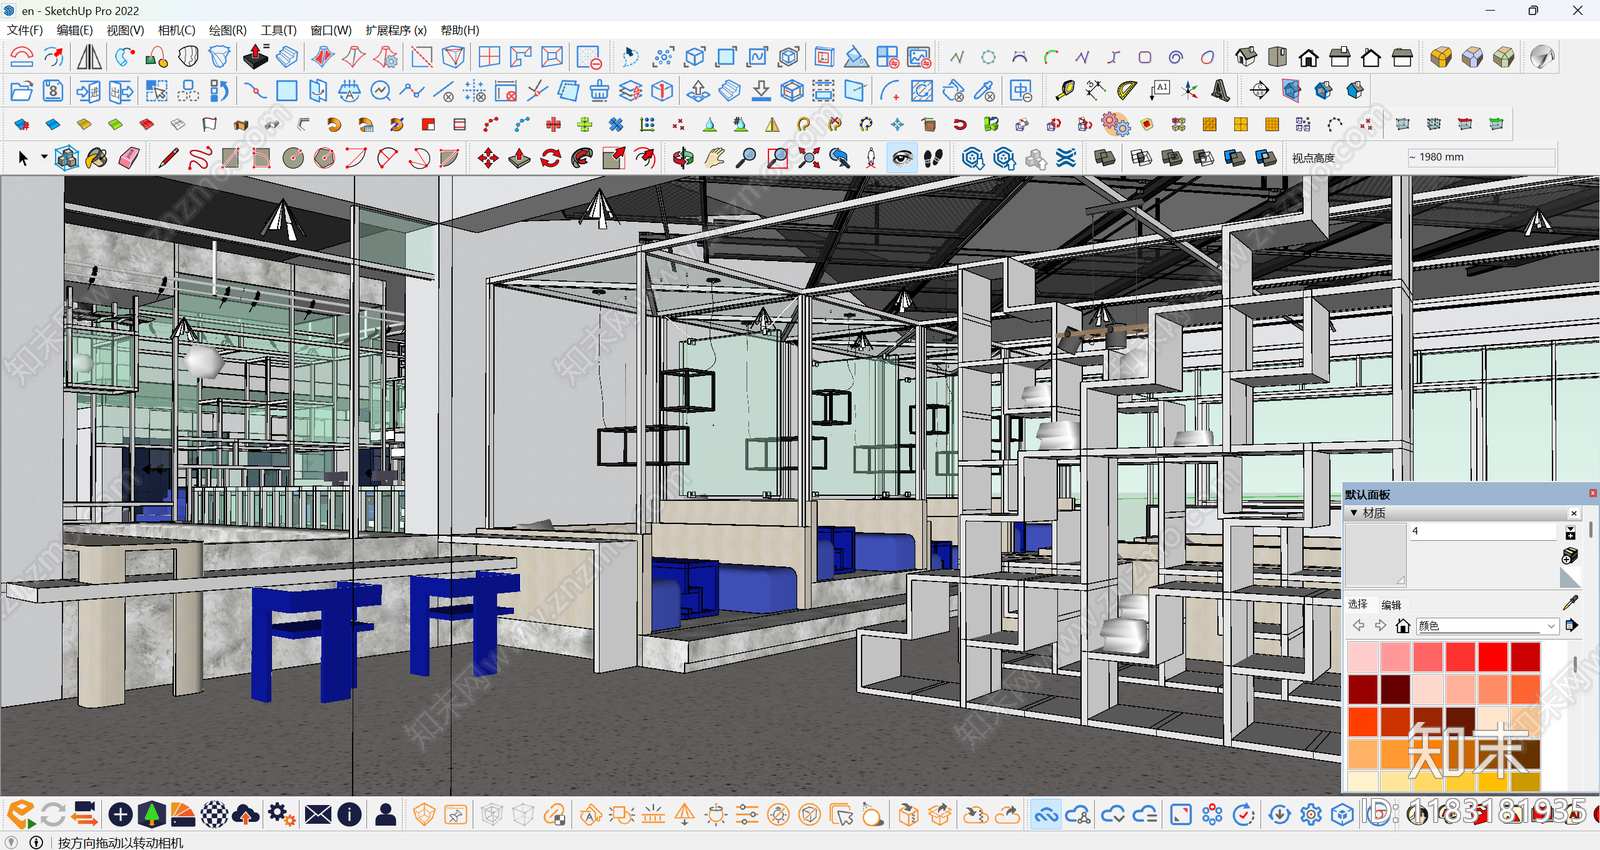Switch to Iso house view
Image resolution: width=1600 pixels, height=850 pixels.
pyautogui.click(x=1246, y=57)
